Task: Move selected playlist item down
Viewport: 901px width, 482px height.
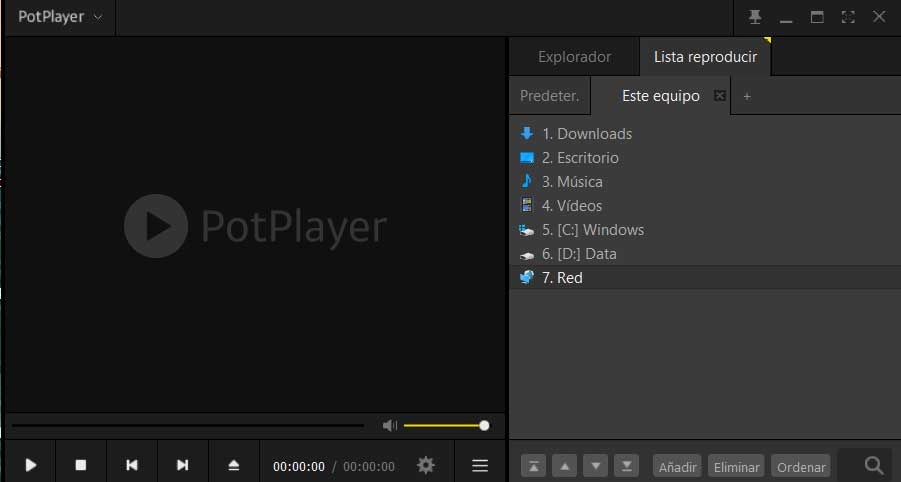Action: pos(595,466)
